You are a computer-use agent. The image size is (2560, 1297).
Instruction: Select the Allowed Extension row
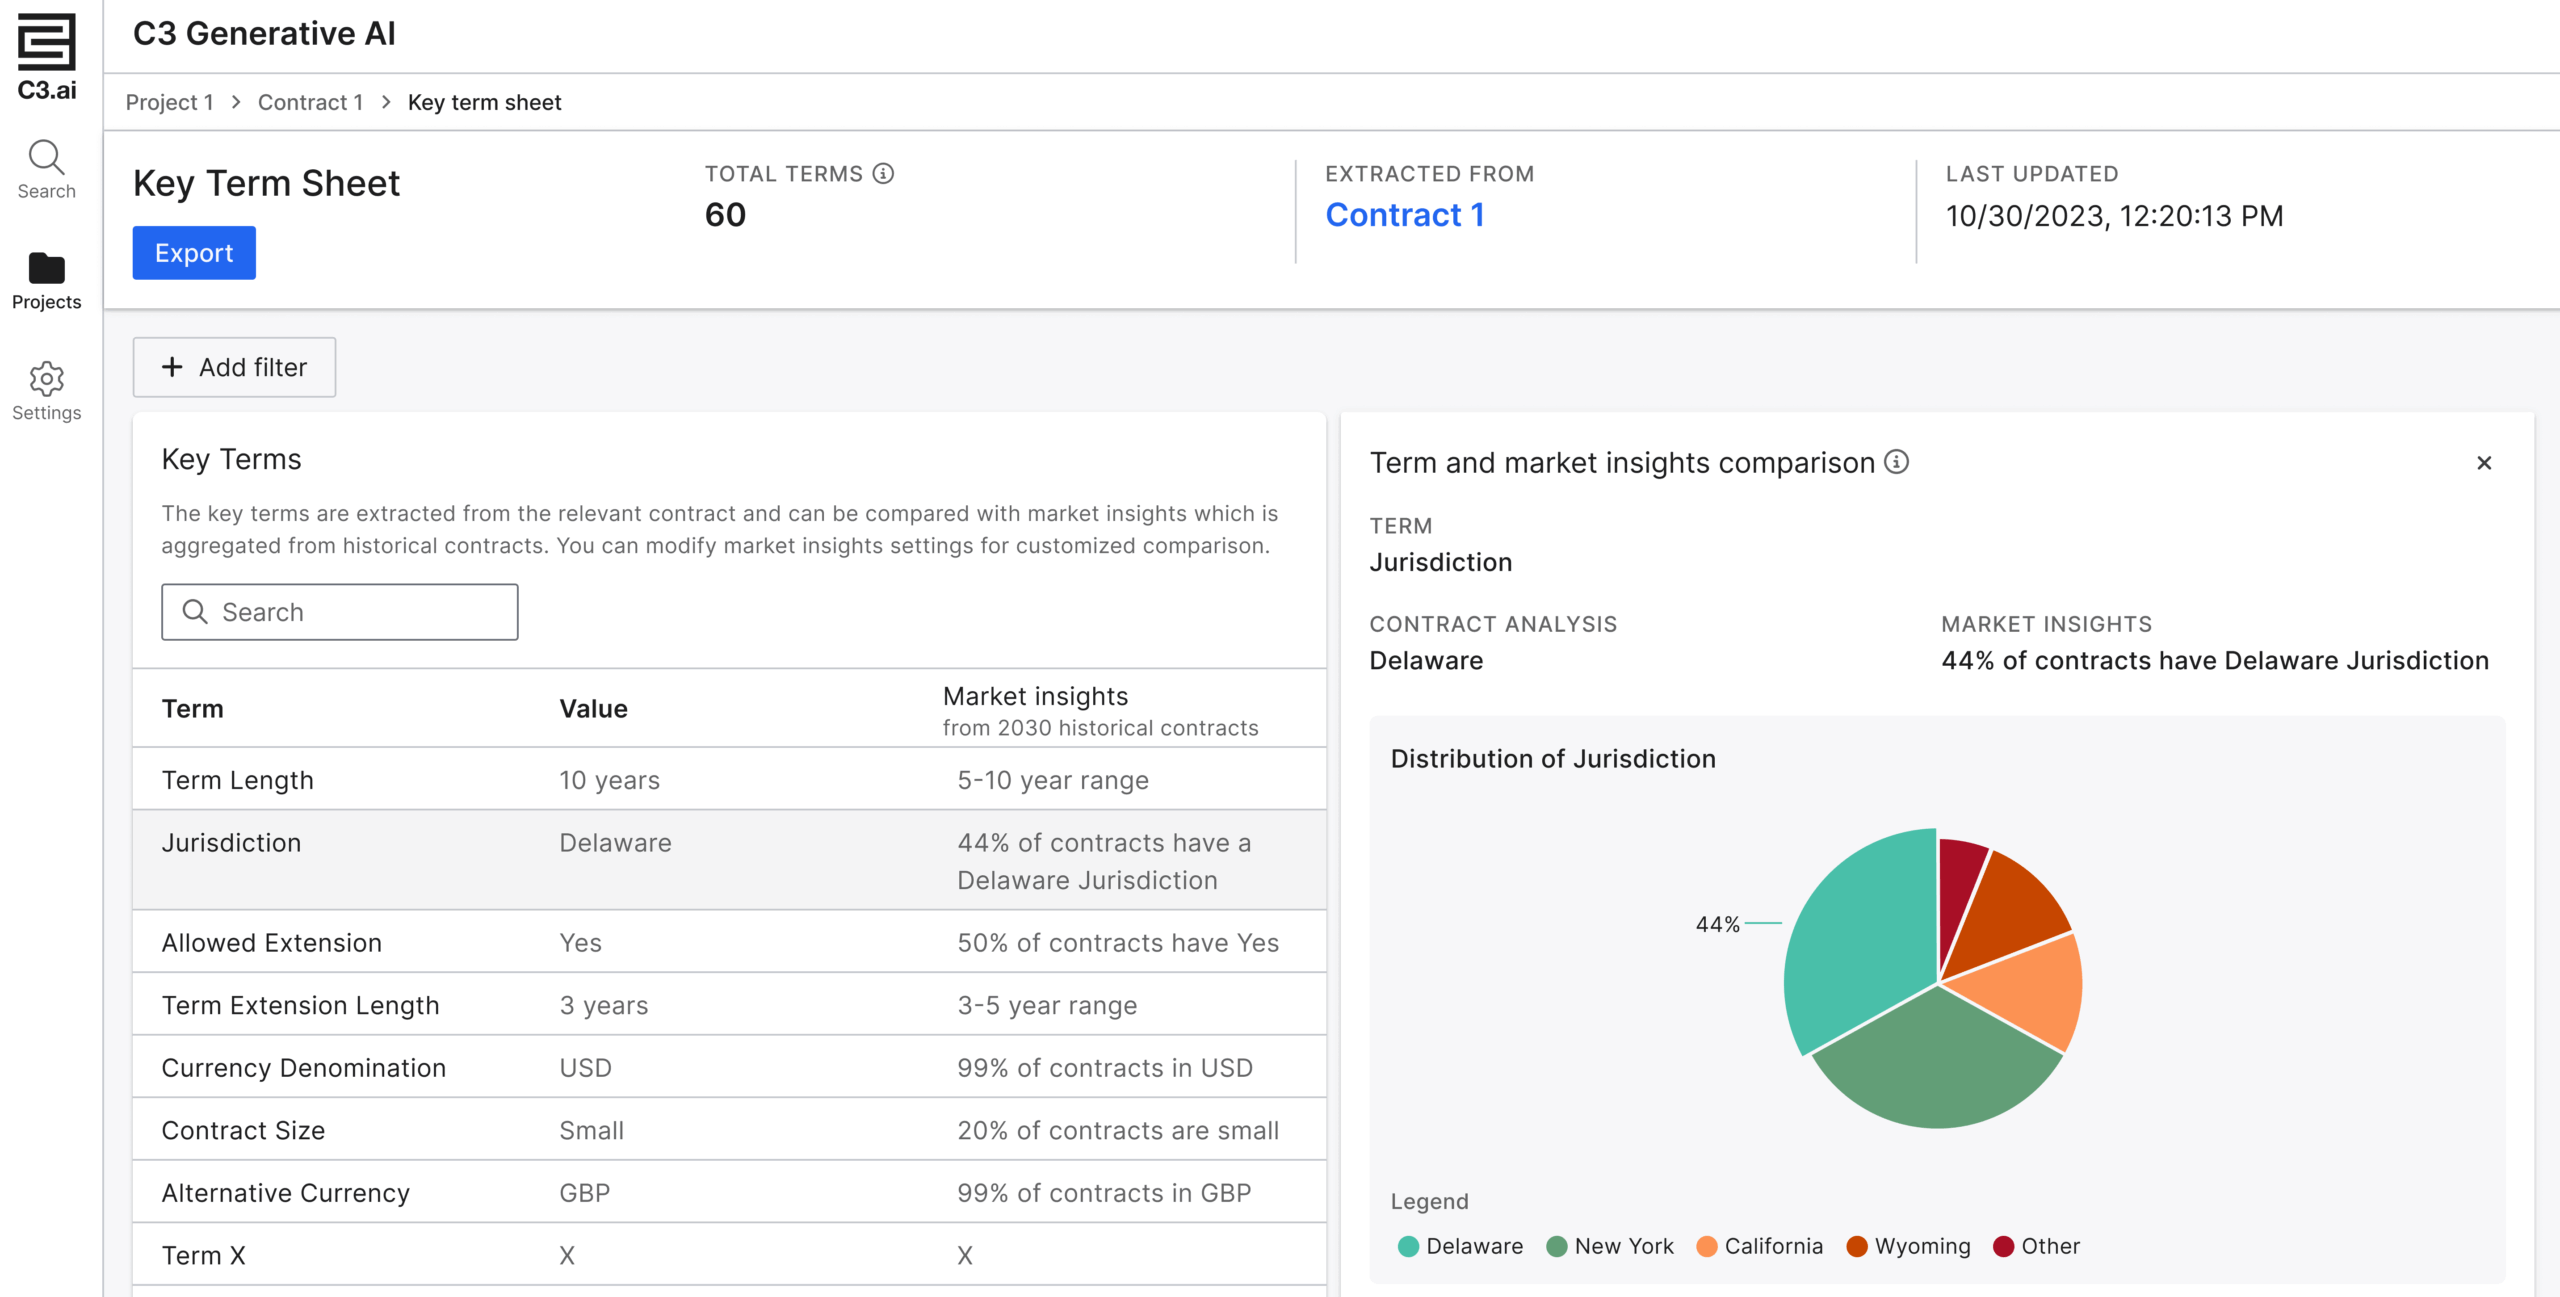pos(729,942)
